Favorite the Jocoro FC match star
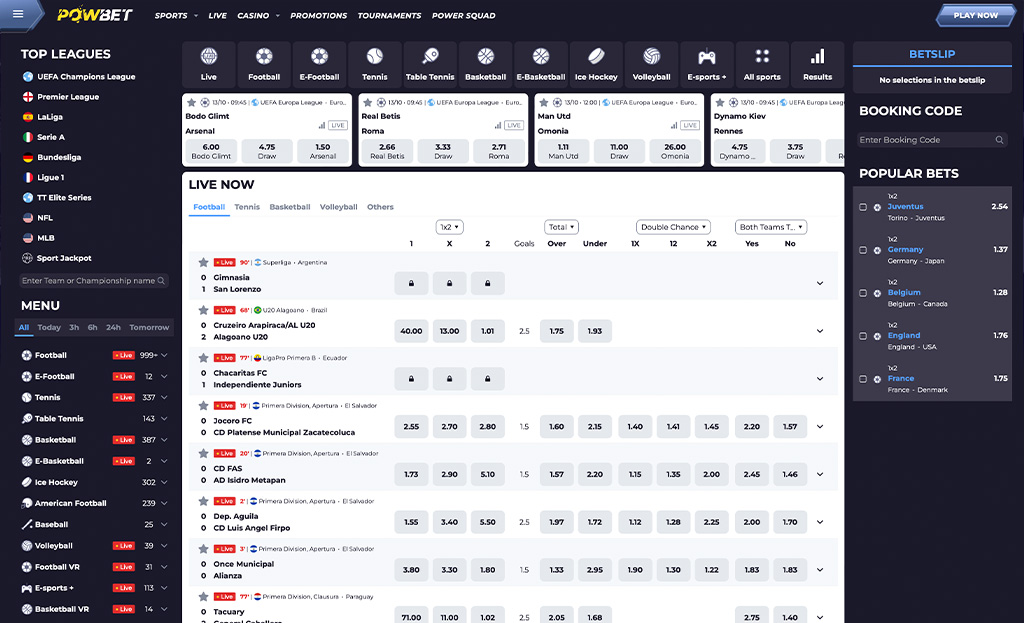Viewport: 1024px width, 623px height. [204, 406]
